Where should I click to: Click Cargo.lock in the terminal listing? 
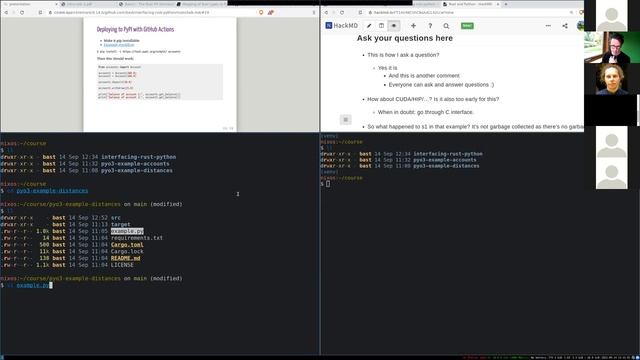[x=127, y=251]
